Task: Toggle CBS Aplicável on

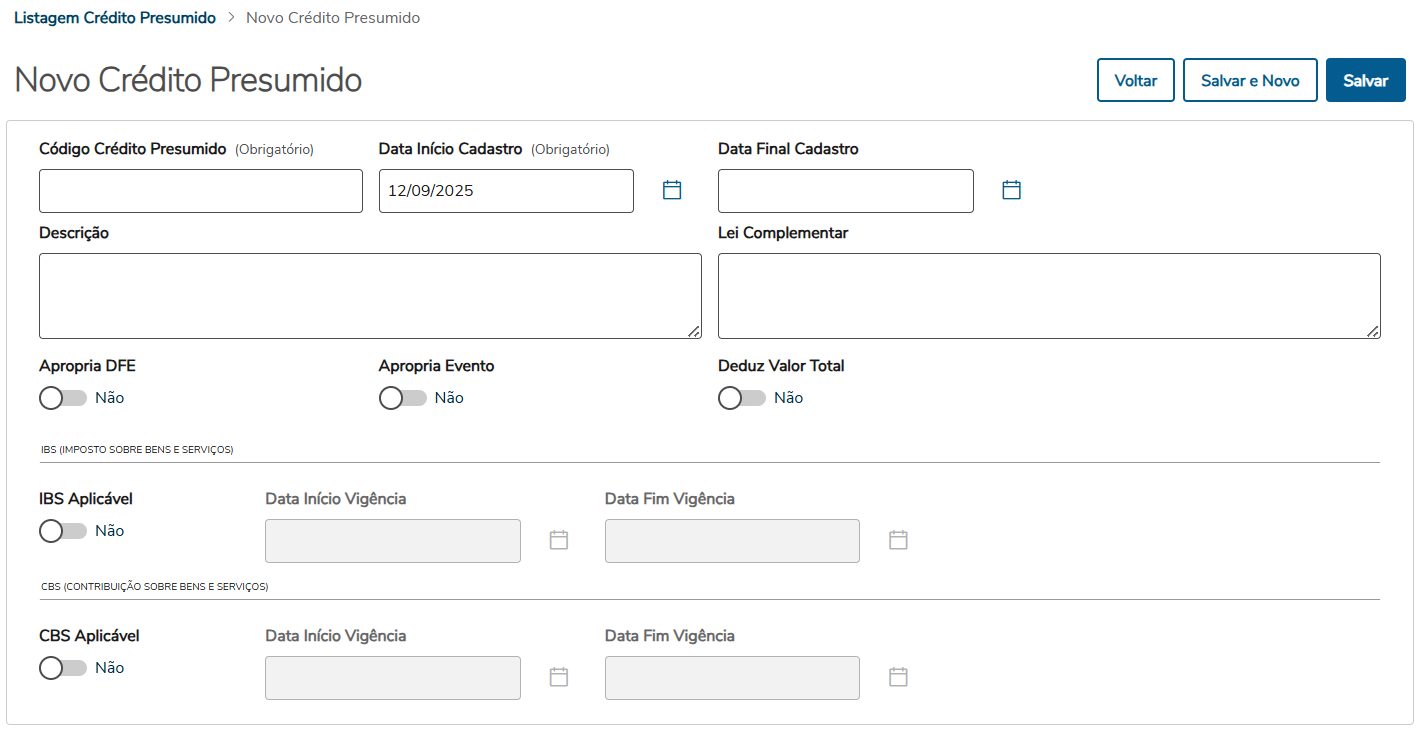Action: click(x=63, y=668)
